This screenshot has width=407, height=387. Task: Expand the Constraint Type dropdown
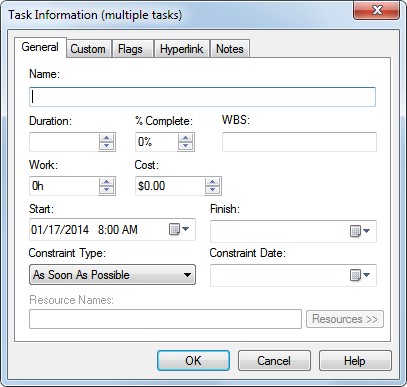click(x=112, y=275)
